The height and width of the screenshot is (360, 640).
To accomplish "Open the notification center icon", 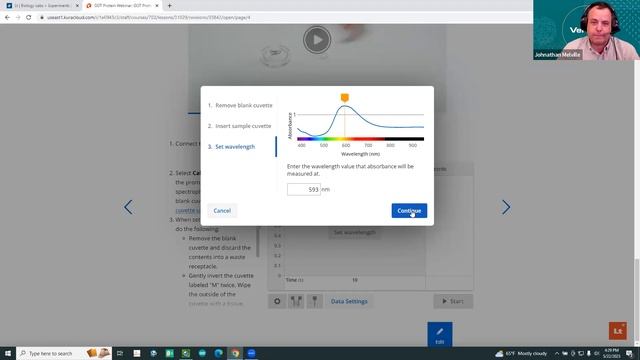I will 629,353.
